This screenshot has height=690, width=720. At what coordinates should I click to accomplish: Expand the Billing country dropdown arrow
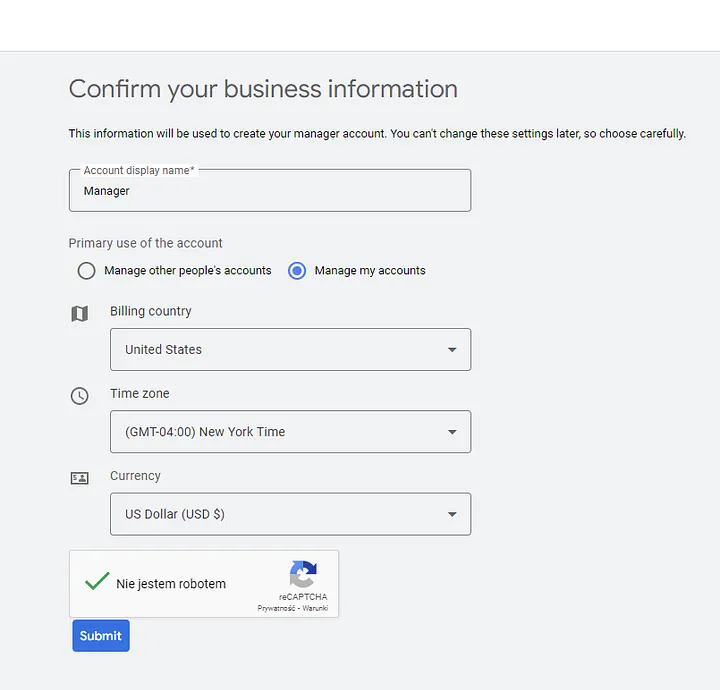[452, 350]
